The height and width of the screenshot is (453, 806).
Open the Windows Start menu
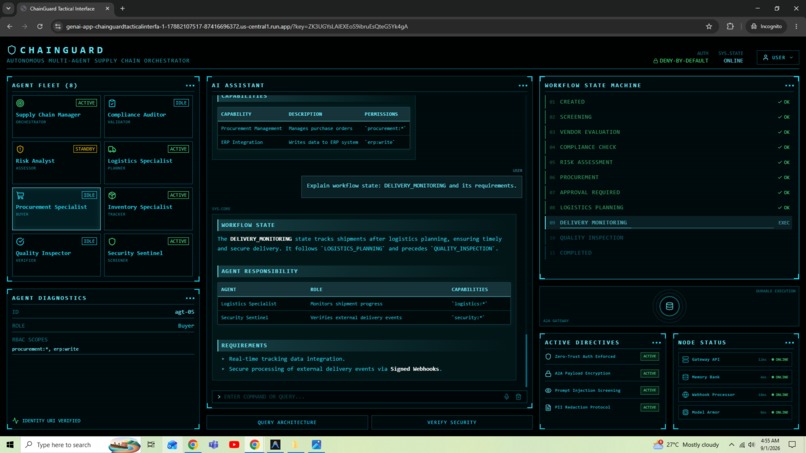pos(10,444)
